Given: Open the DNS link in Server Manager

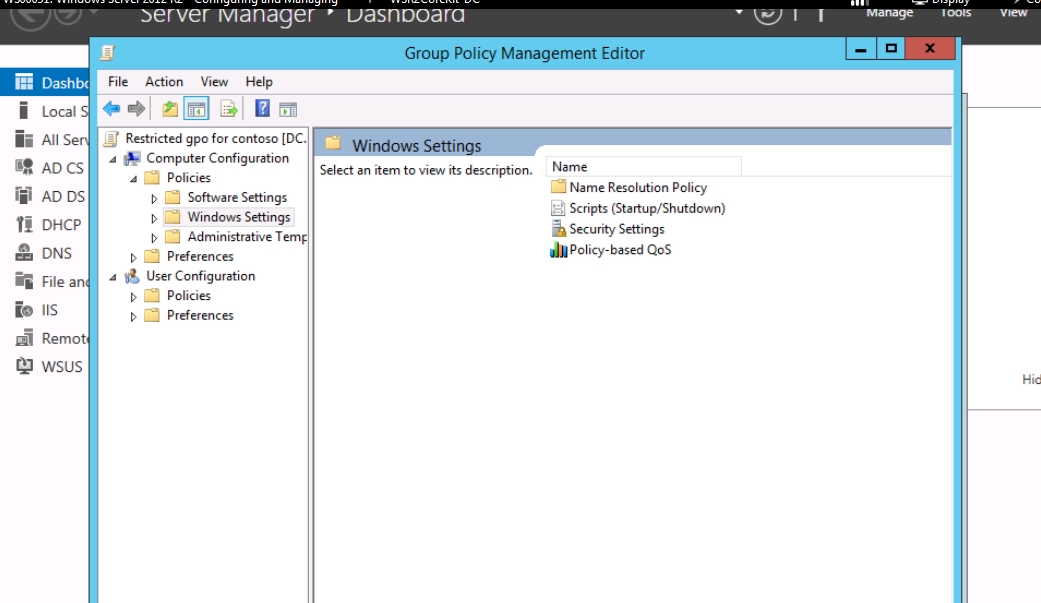Looking at the screenshot, I should [x=56, y=253].
